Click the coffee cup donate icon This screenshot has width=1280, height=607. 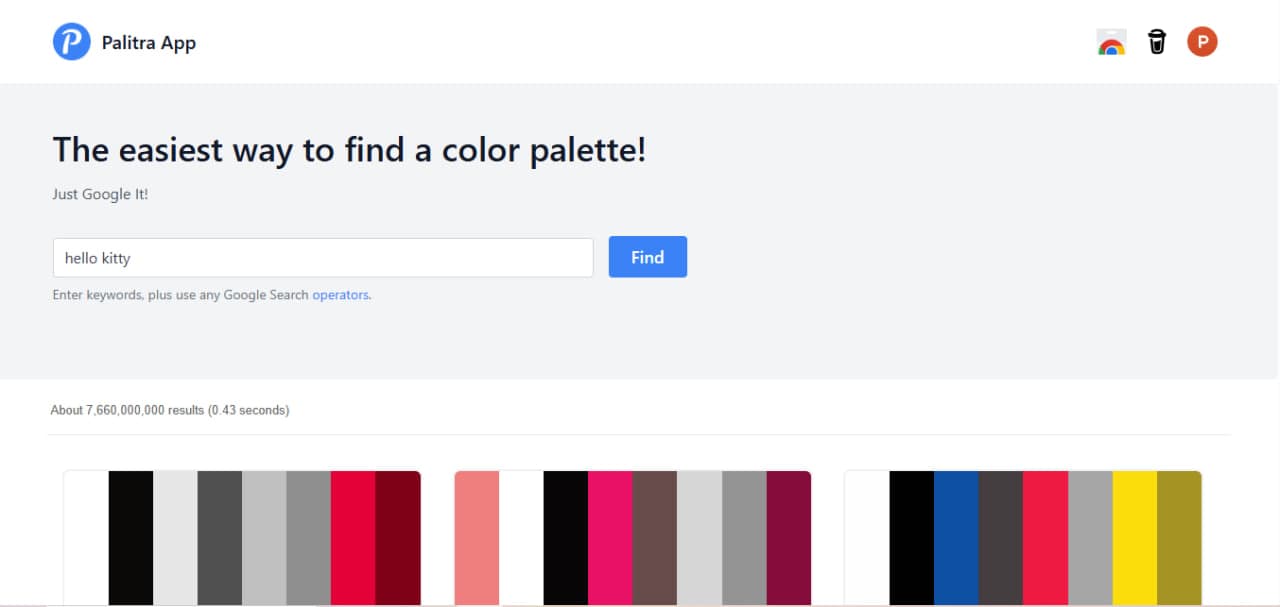(1157, 42)
